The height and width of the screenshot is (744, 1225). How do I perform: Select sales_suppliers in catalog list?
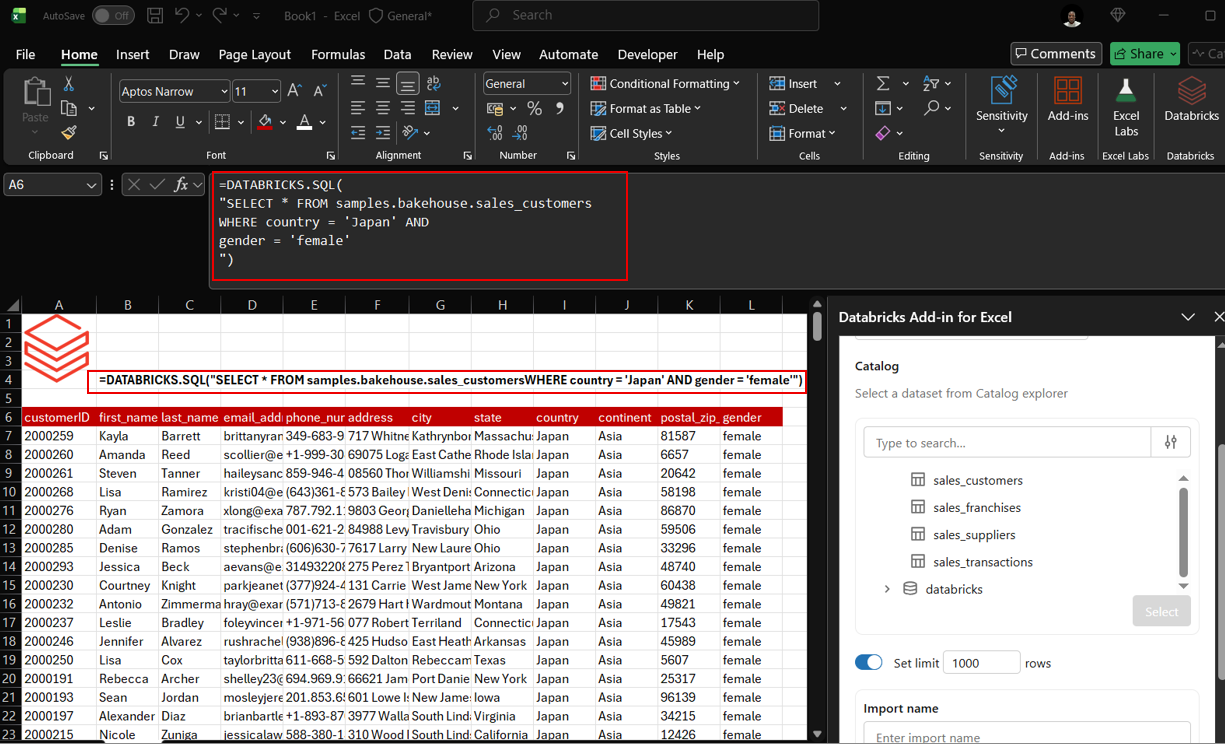973,535
